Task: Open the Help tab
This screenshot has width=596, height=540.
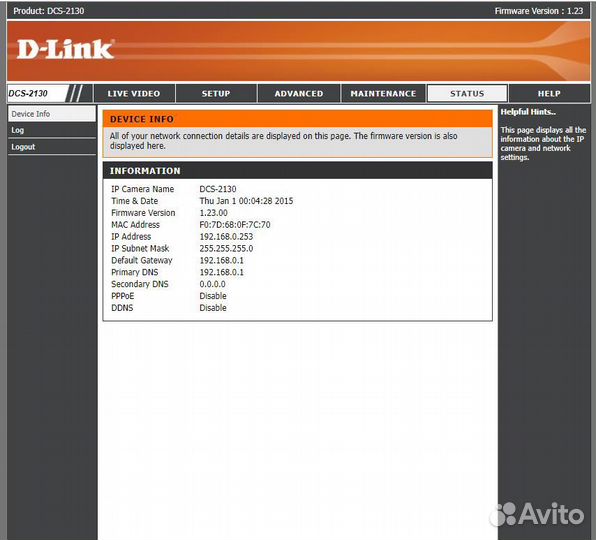Action: coord(549,93)
